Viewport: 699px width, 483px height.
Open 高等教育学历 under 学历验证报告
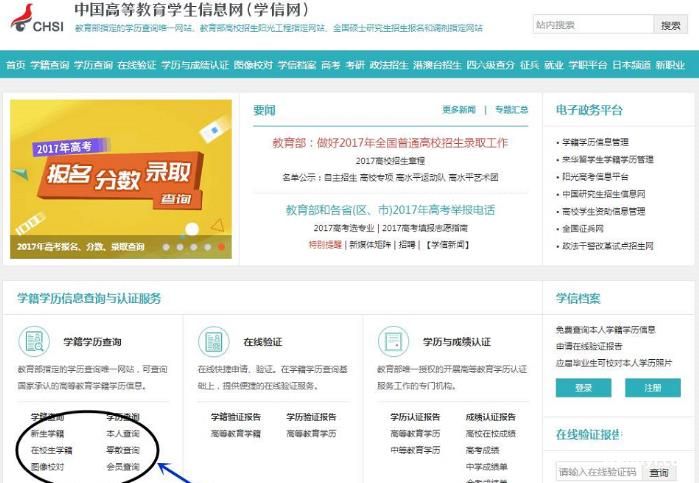tap(311, 433)
